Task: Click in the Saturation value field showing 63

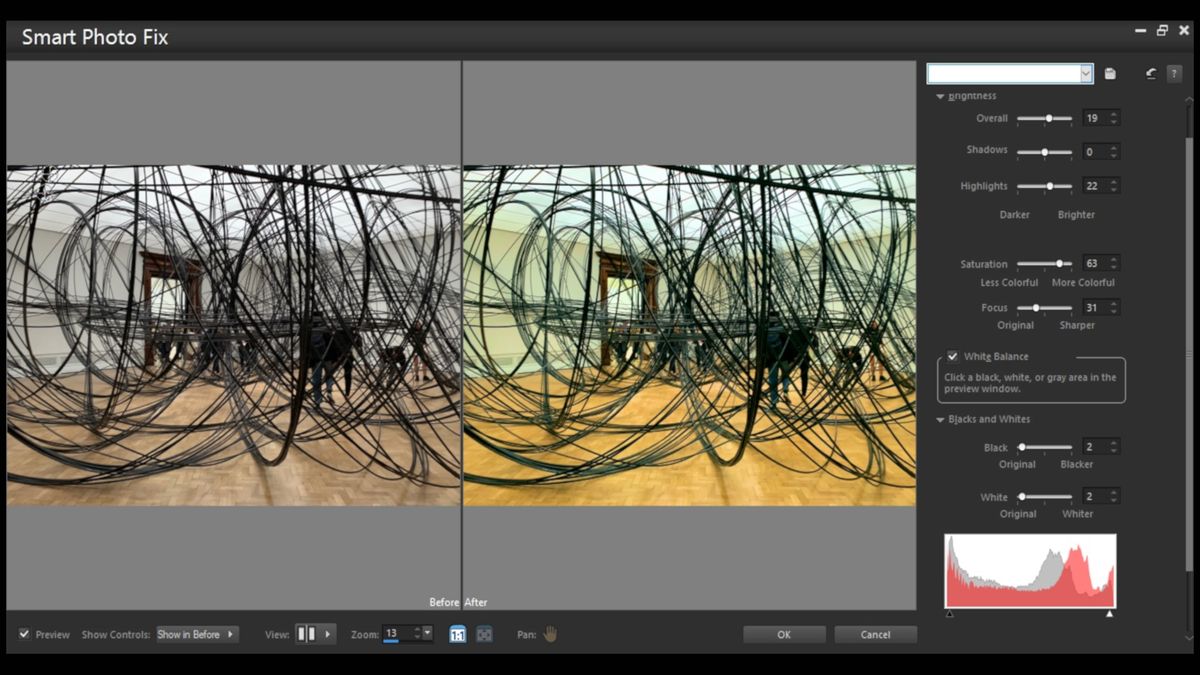Action: click(x=1094, y=264)
